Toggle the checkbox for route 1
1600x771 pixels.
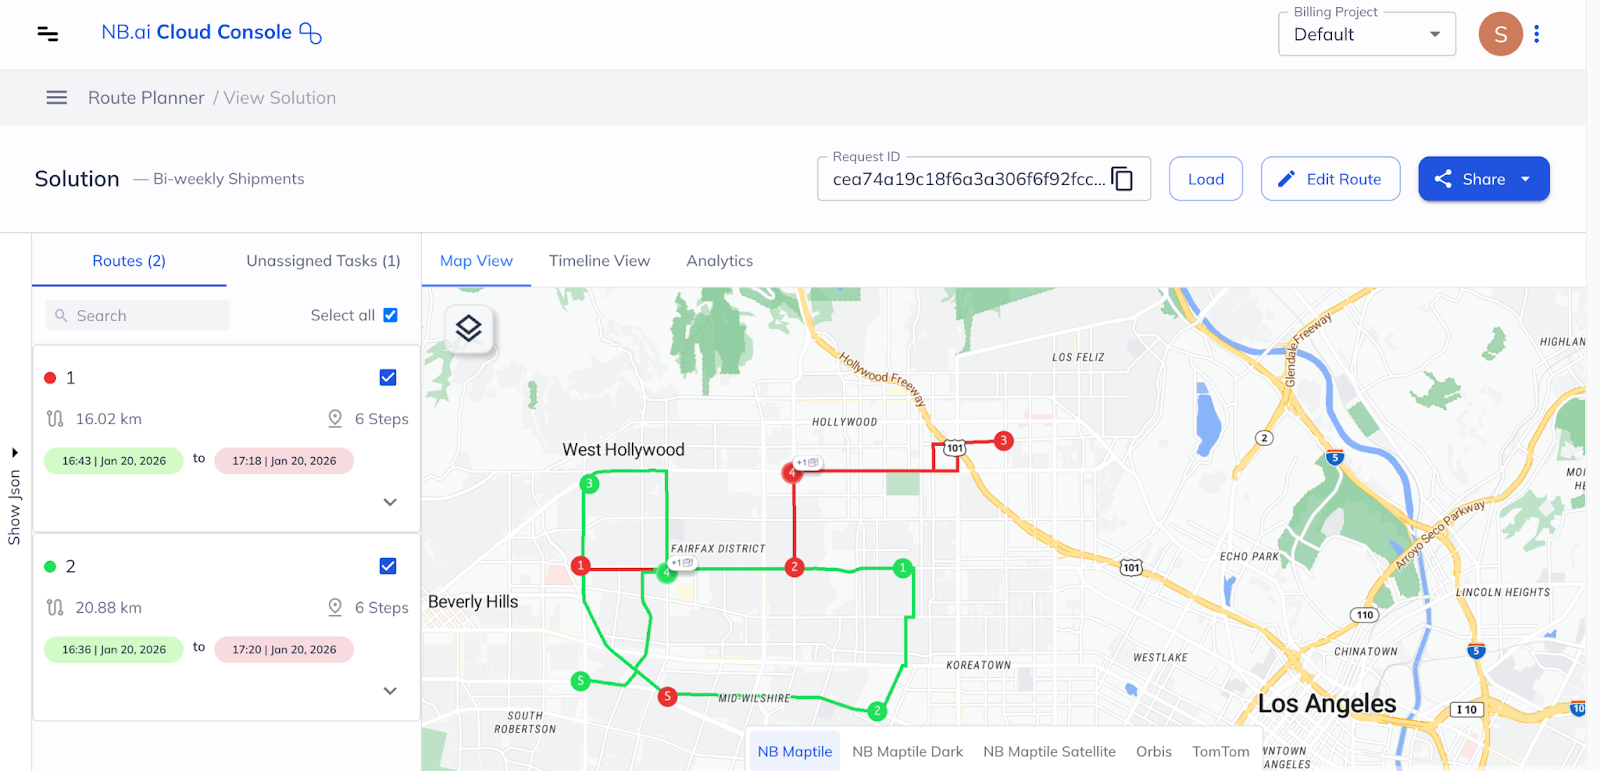[388, 378]
